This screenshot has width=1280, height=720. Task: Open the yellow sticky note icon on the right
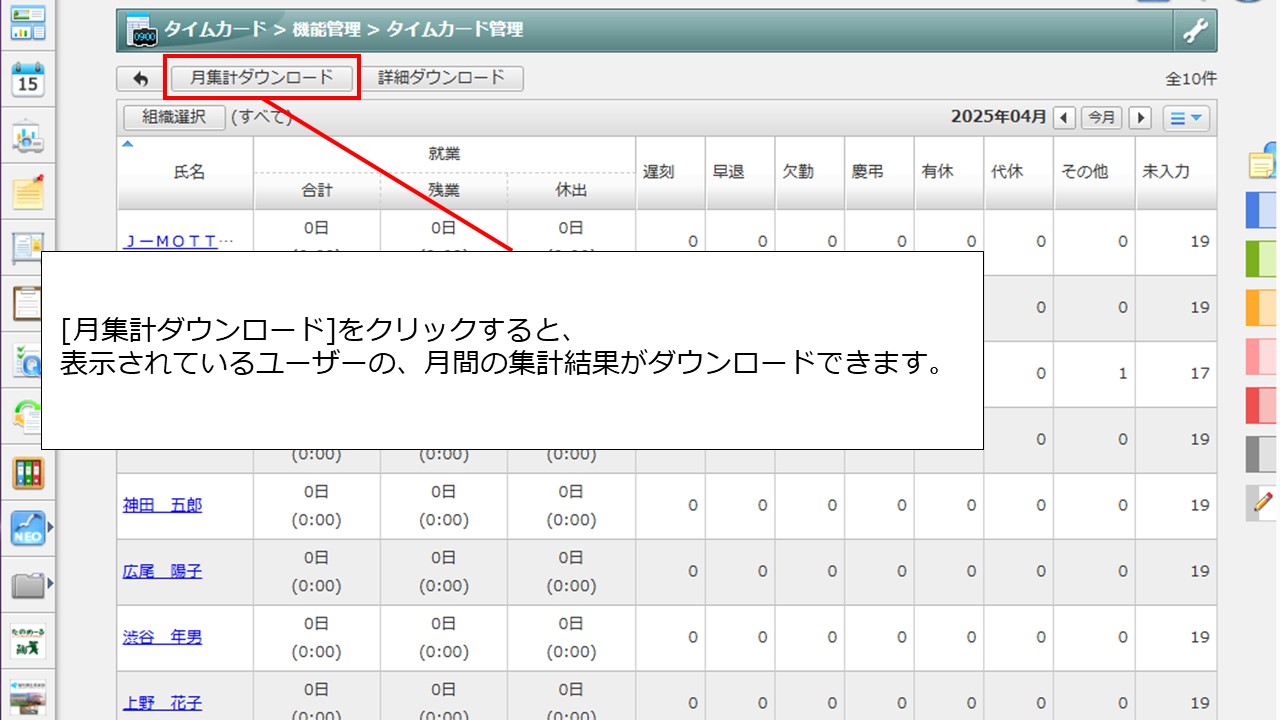(1264, 164)
